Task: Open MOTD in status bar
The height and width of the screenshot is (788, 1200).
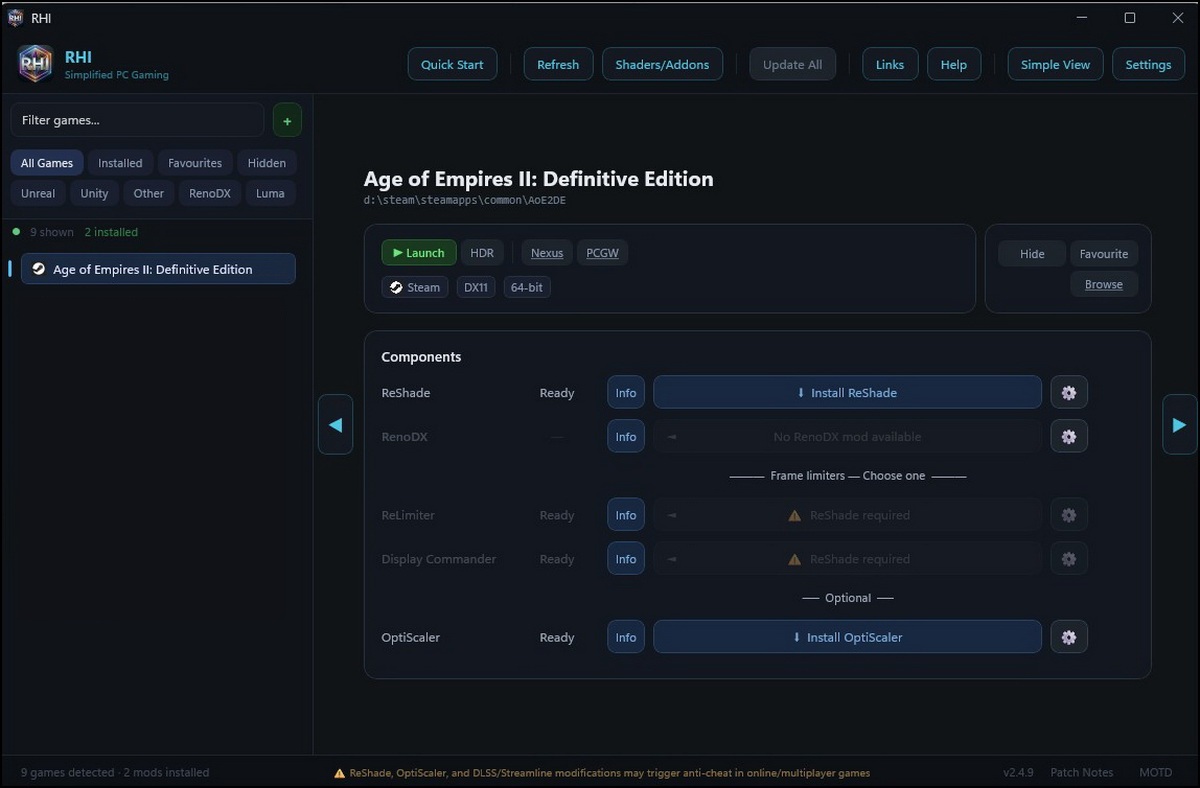Action: [1155, 772]
